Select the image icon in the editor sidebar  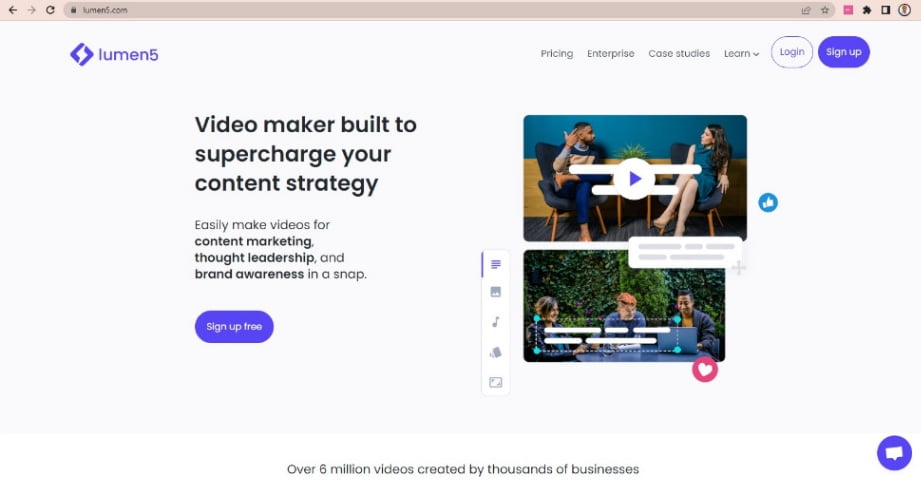pyautogui.click(x=496, y=292)
